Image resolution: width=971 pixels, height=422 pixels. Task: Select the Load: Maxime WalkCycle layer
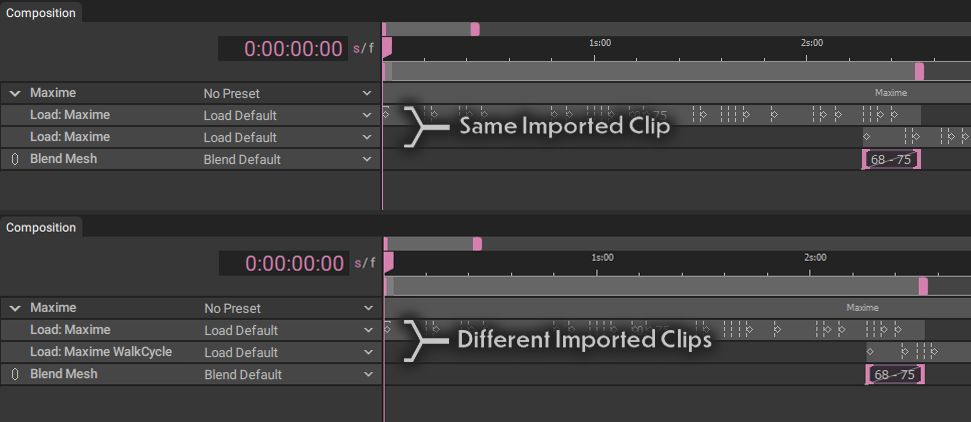pos(101,352)
